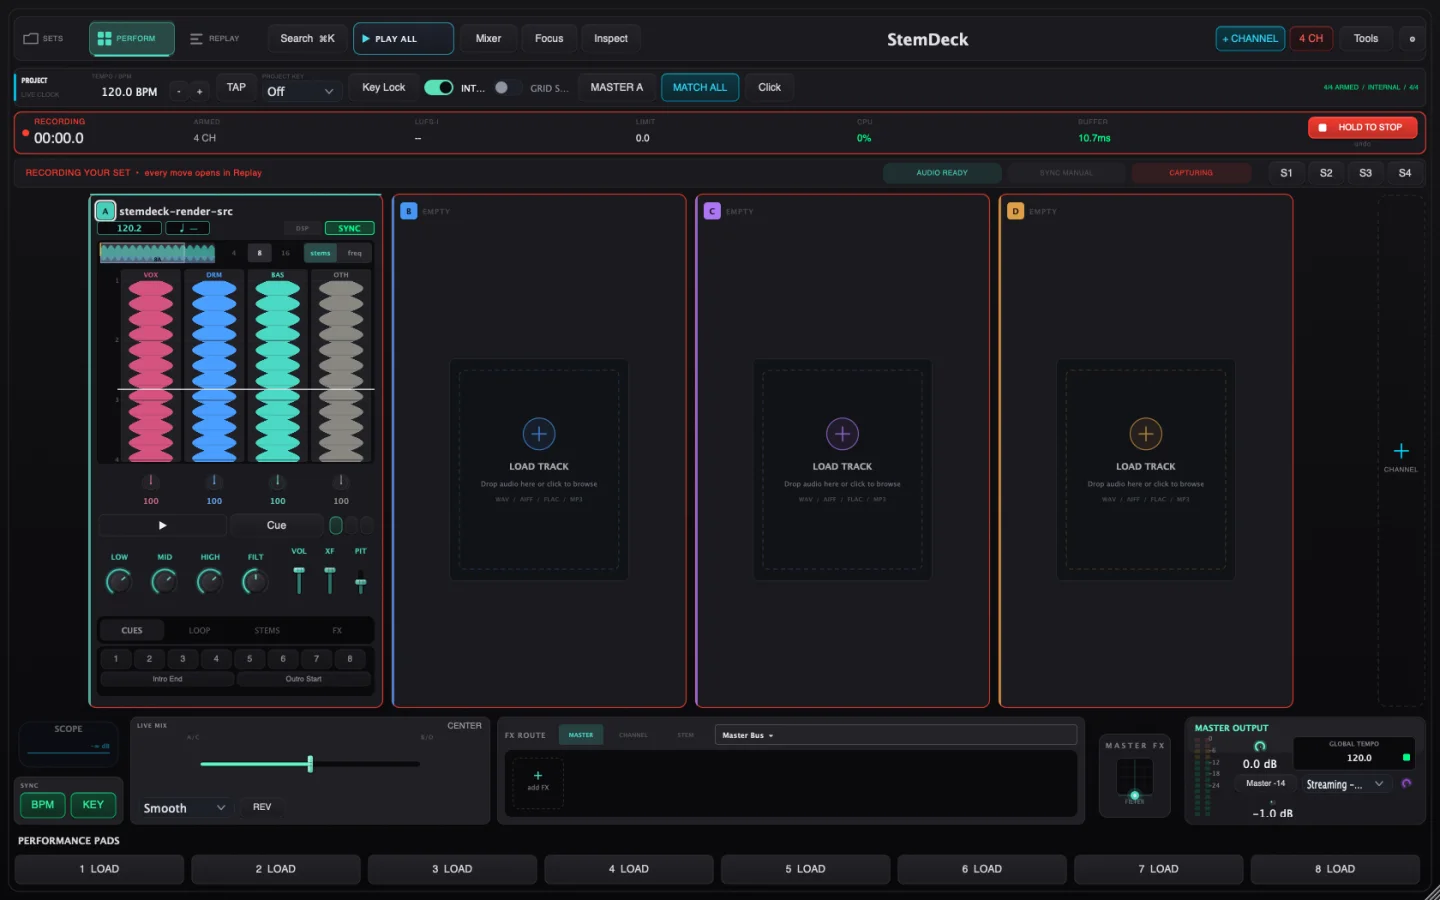Switch deck A view to stems
The height and width of the screenshot is (900, 1440).
pyautogui.click(x=320, y=253)
